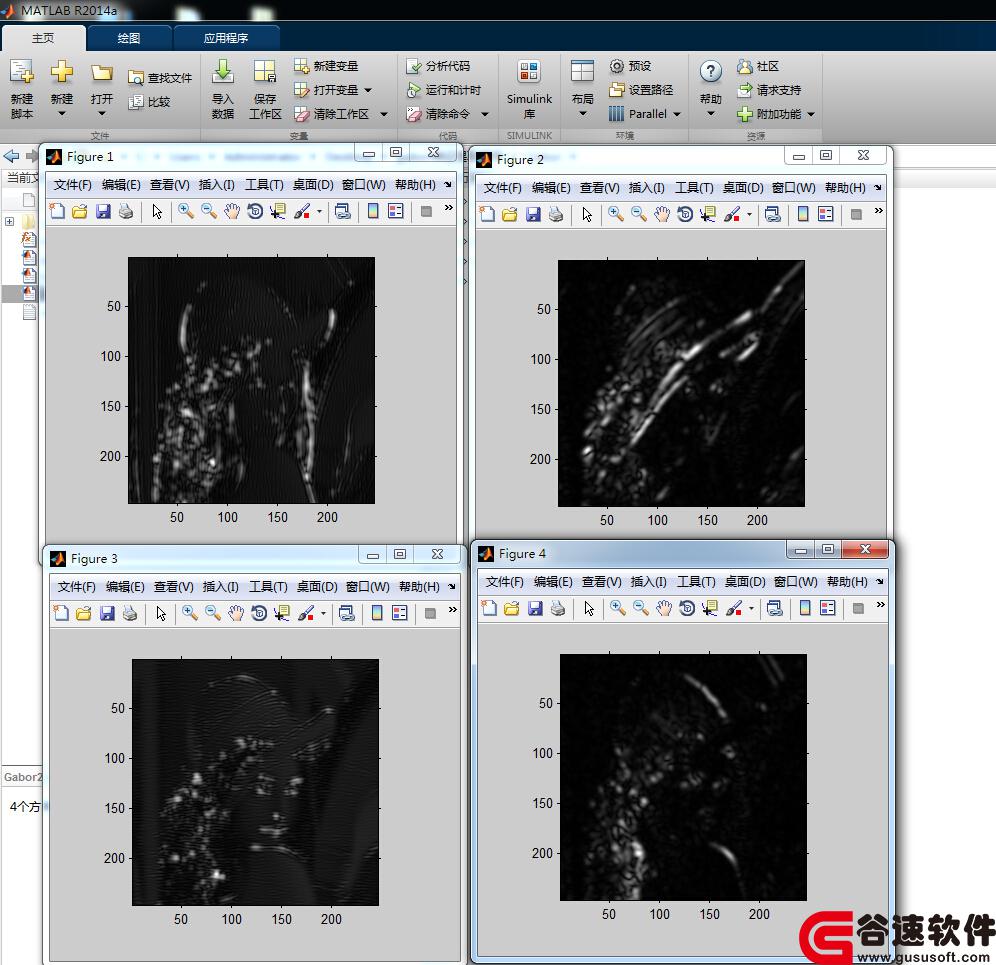The width and height of the screenshot is (996, 965).
Task: Click the New Figure icon in Figure 1
Action: click(57, 211)
